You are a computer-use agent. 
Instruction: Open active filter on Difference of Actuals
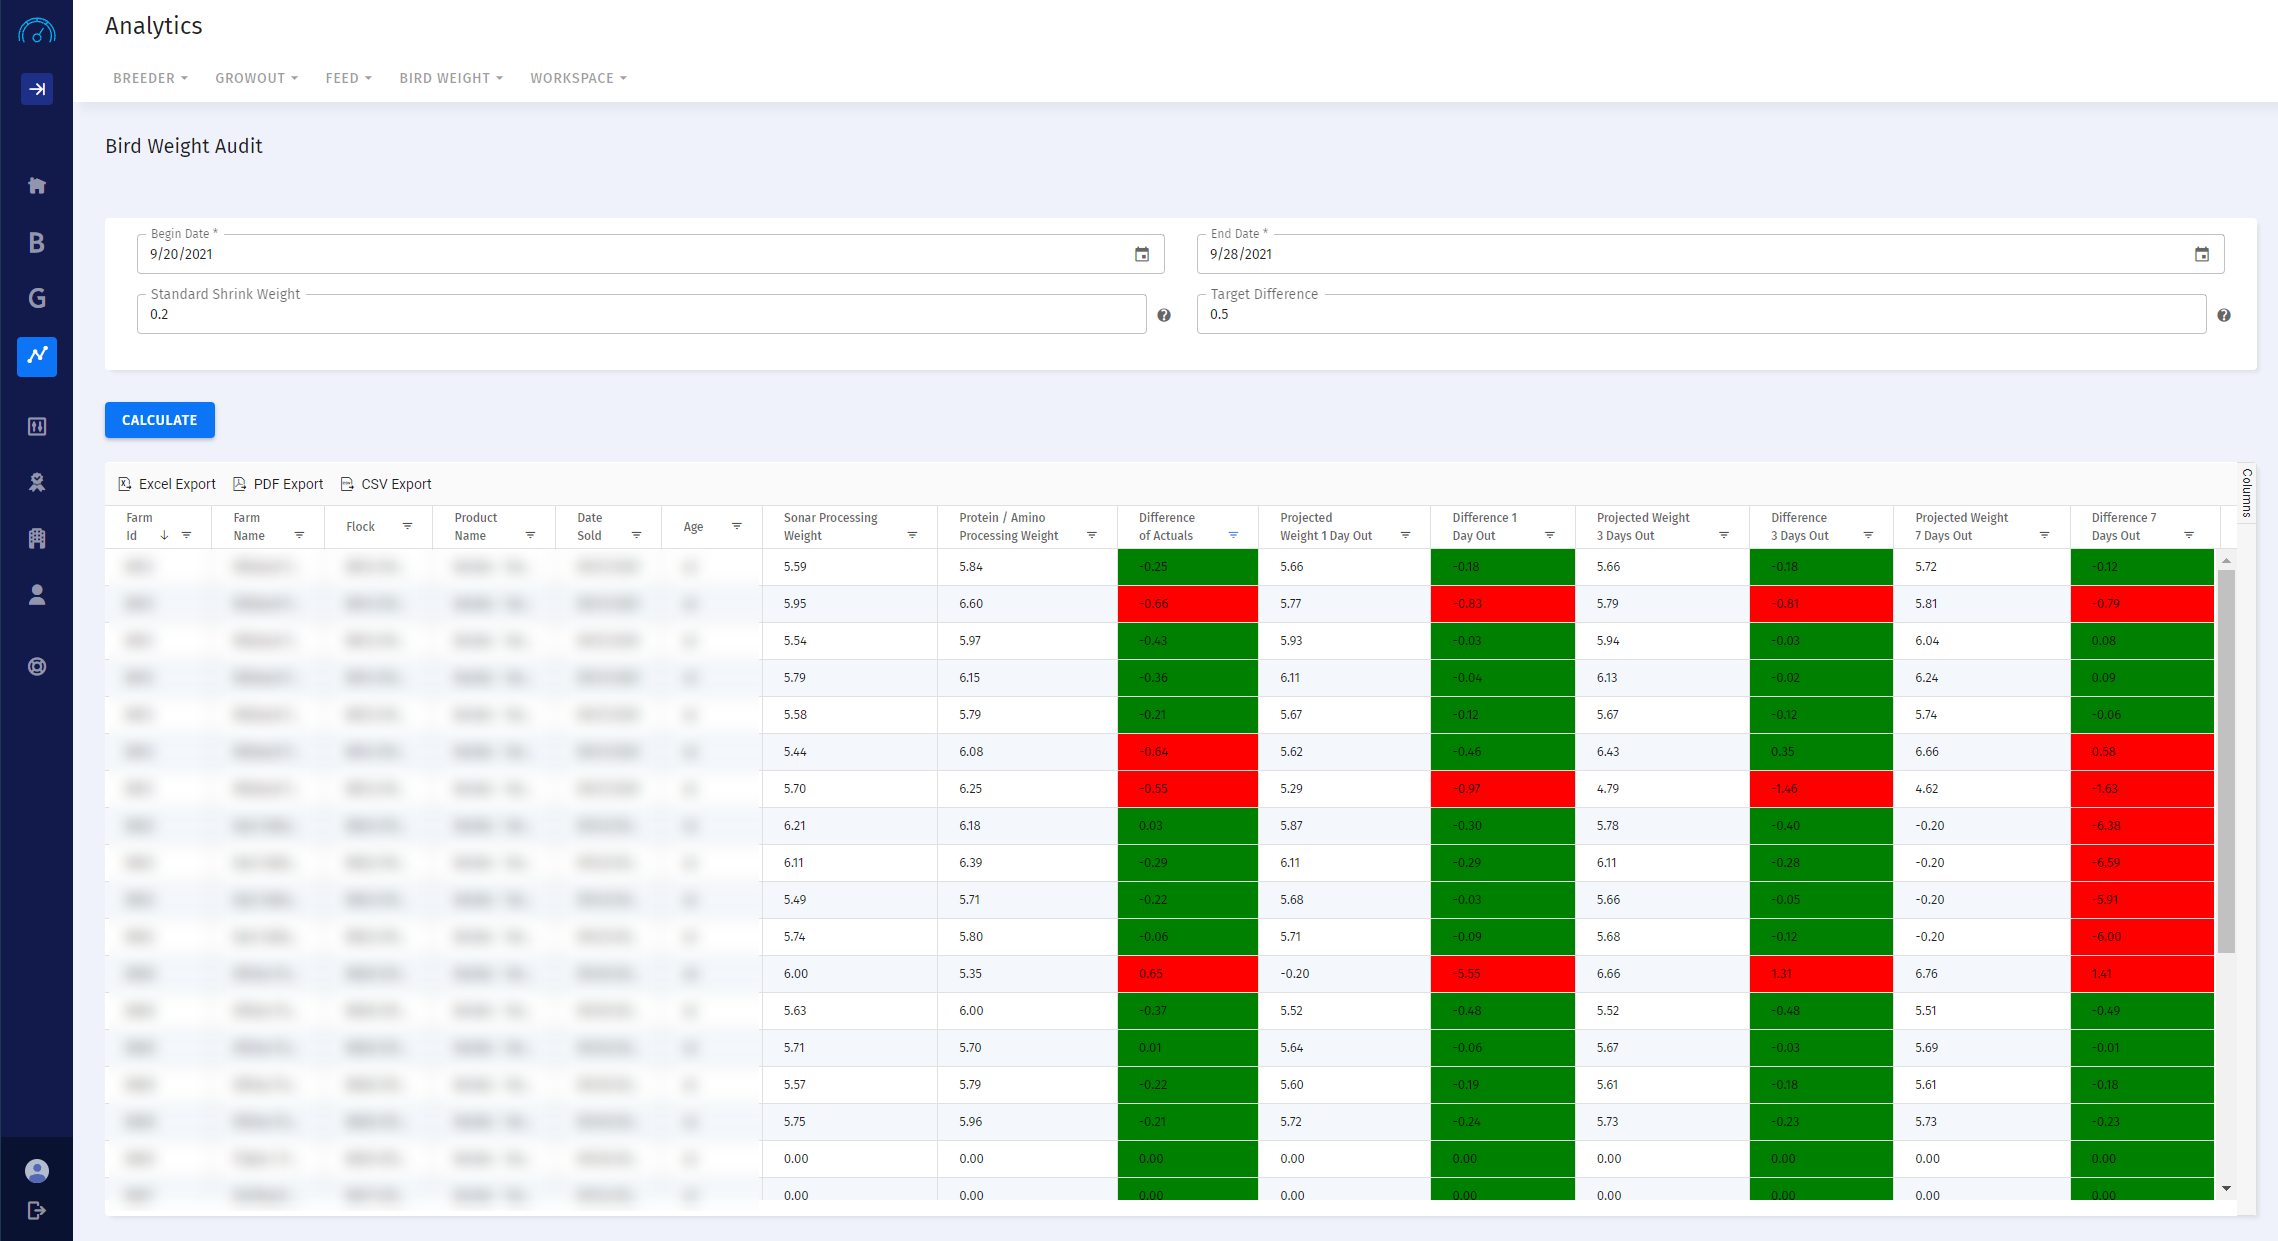point(1233,535)
